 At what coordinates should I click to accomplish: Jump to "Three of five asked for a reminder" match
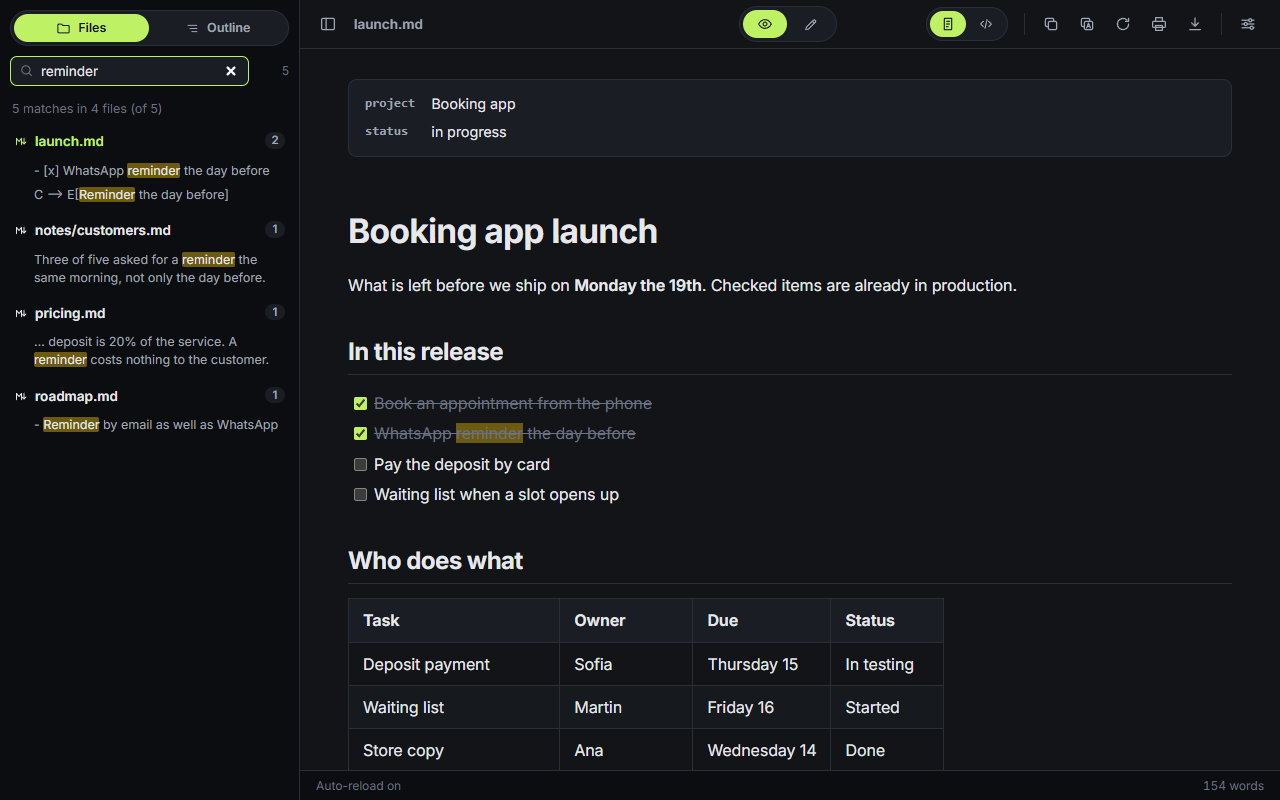(x=150, y=269)
